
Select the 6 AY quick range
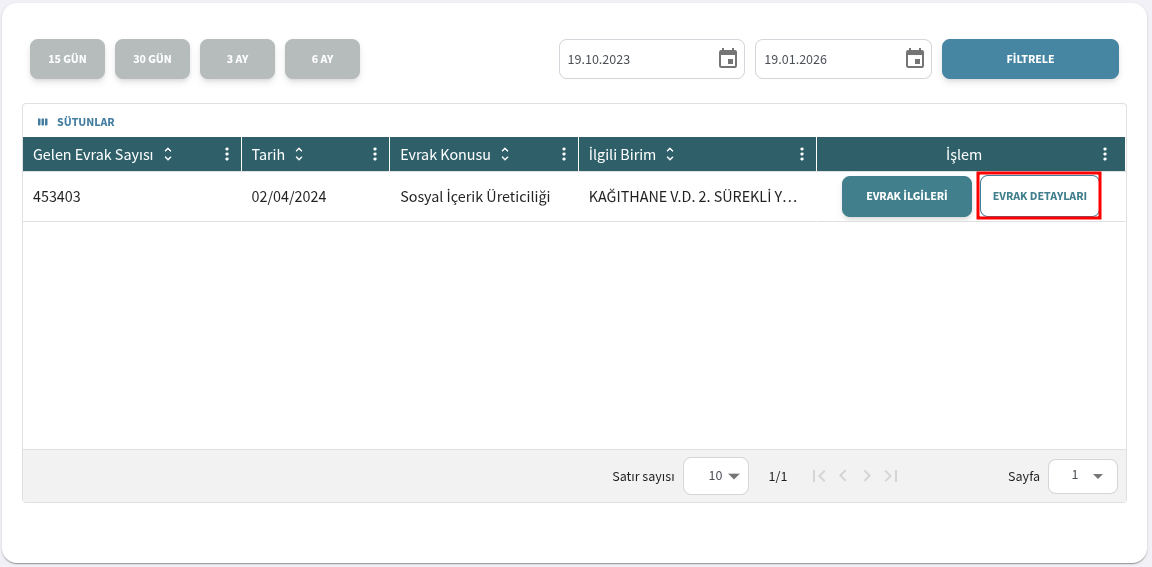(323, 59)
